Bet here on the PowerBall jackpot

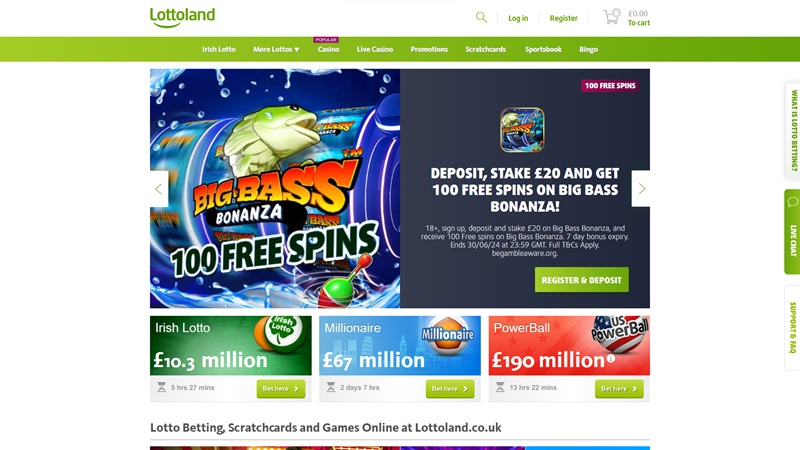pos(619,389)
